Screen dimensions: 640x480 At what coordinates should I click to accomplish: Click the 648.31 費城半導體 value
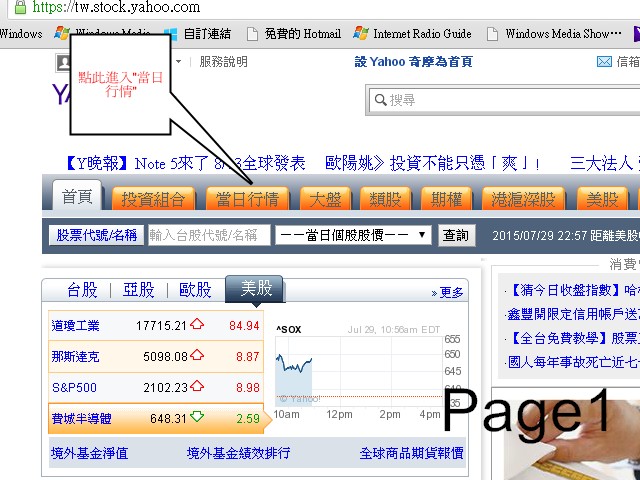click(x=168, y=418)
